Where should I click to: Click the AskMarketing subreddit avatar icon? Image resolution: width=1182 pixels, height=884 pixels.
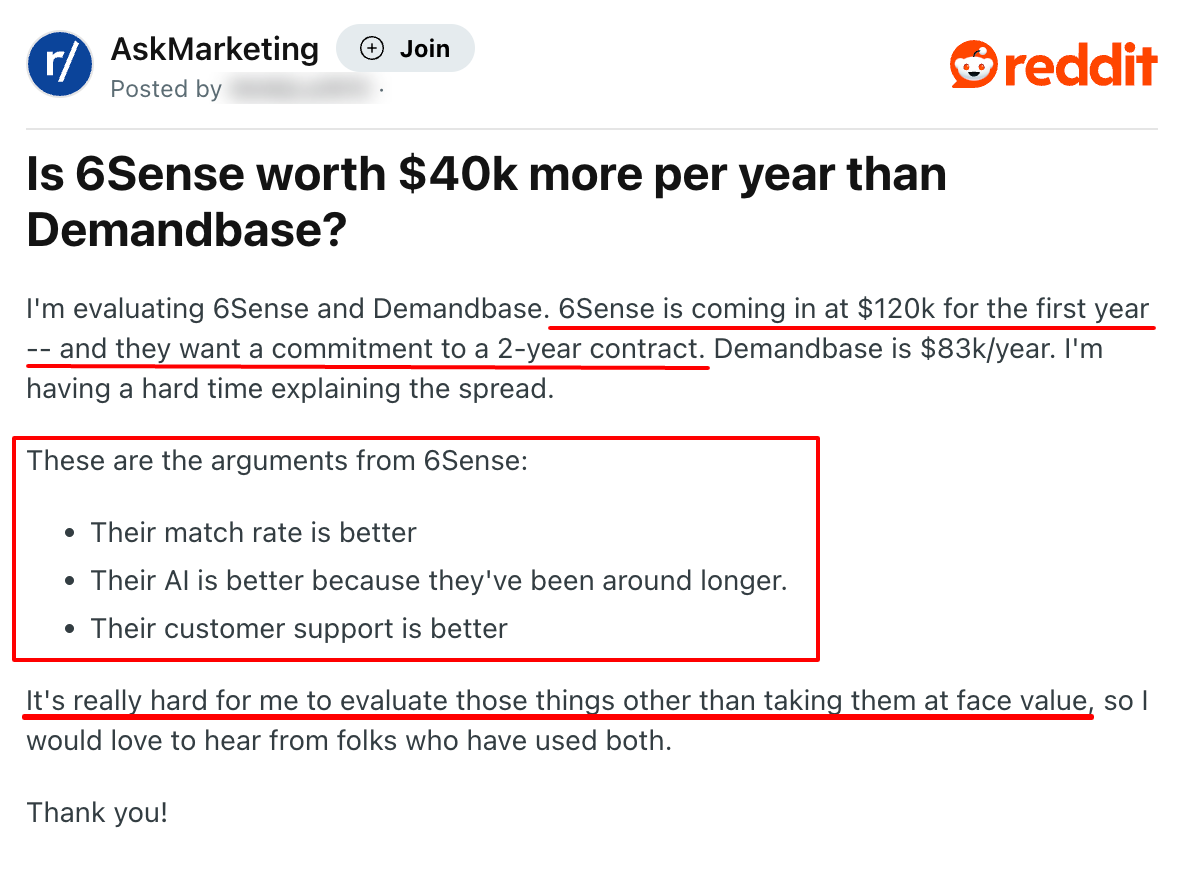tap(60, 63)
